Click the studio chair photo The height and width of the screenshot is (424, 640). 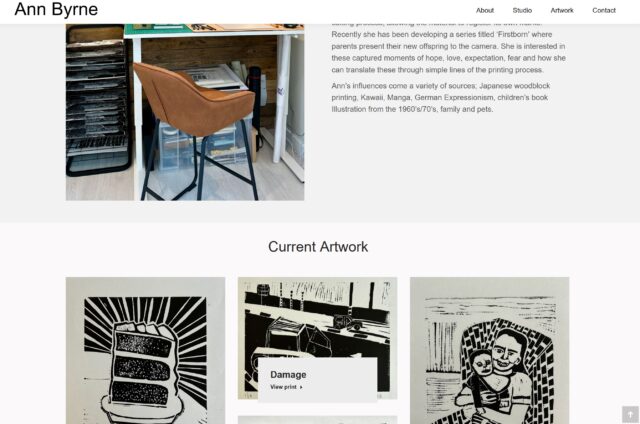click(185, 112)
